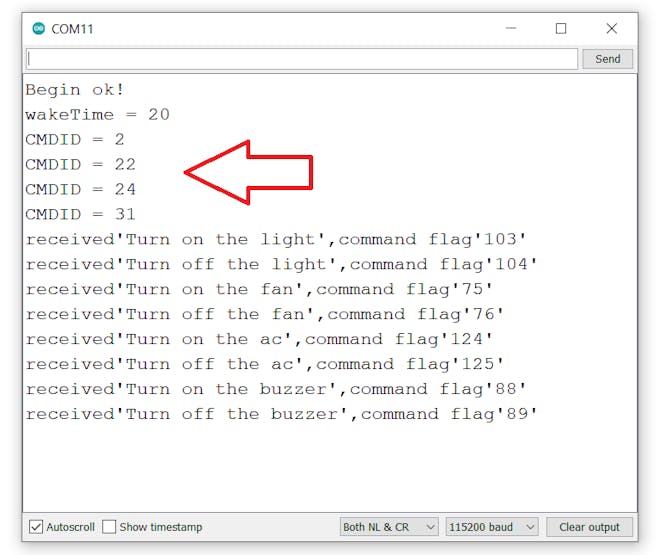Enable the Show timestamp checkbox
The width and height of the screenshot is (661, 555).
click(109, 527)
